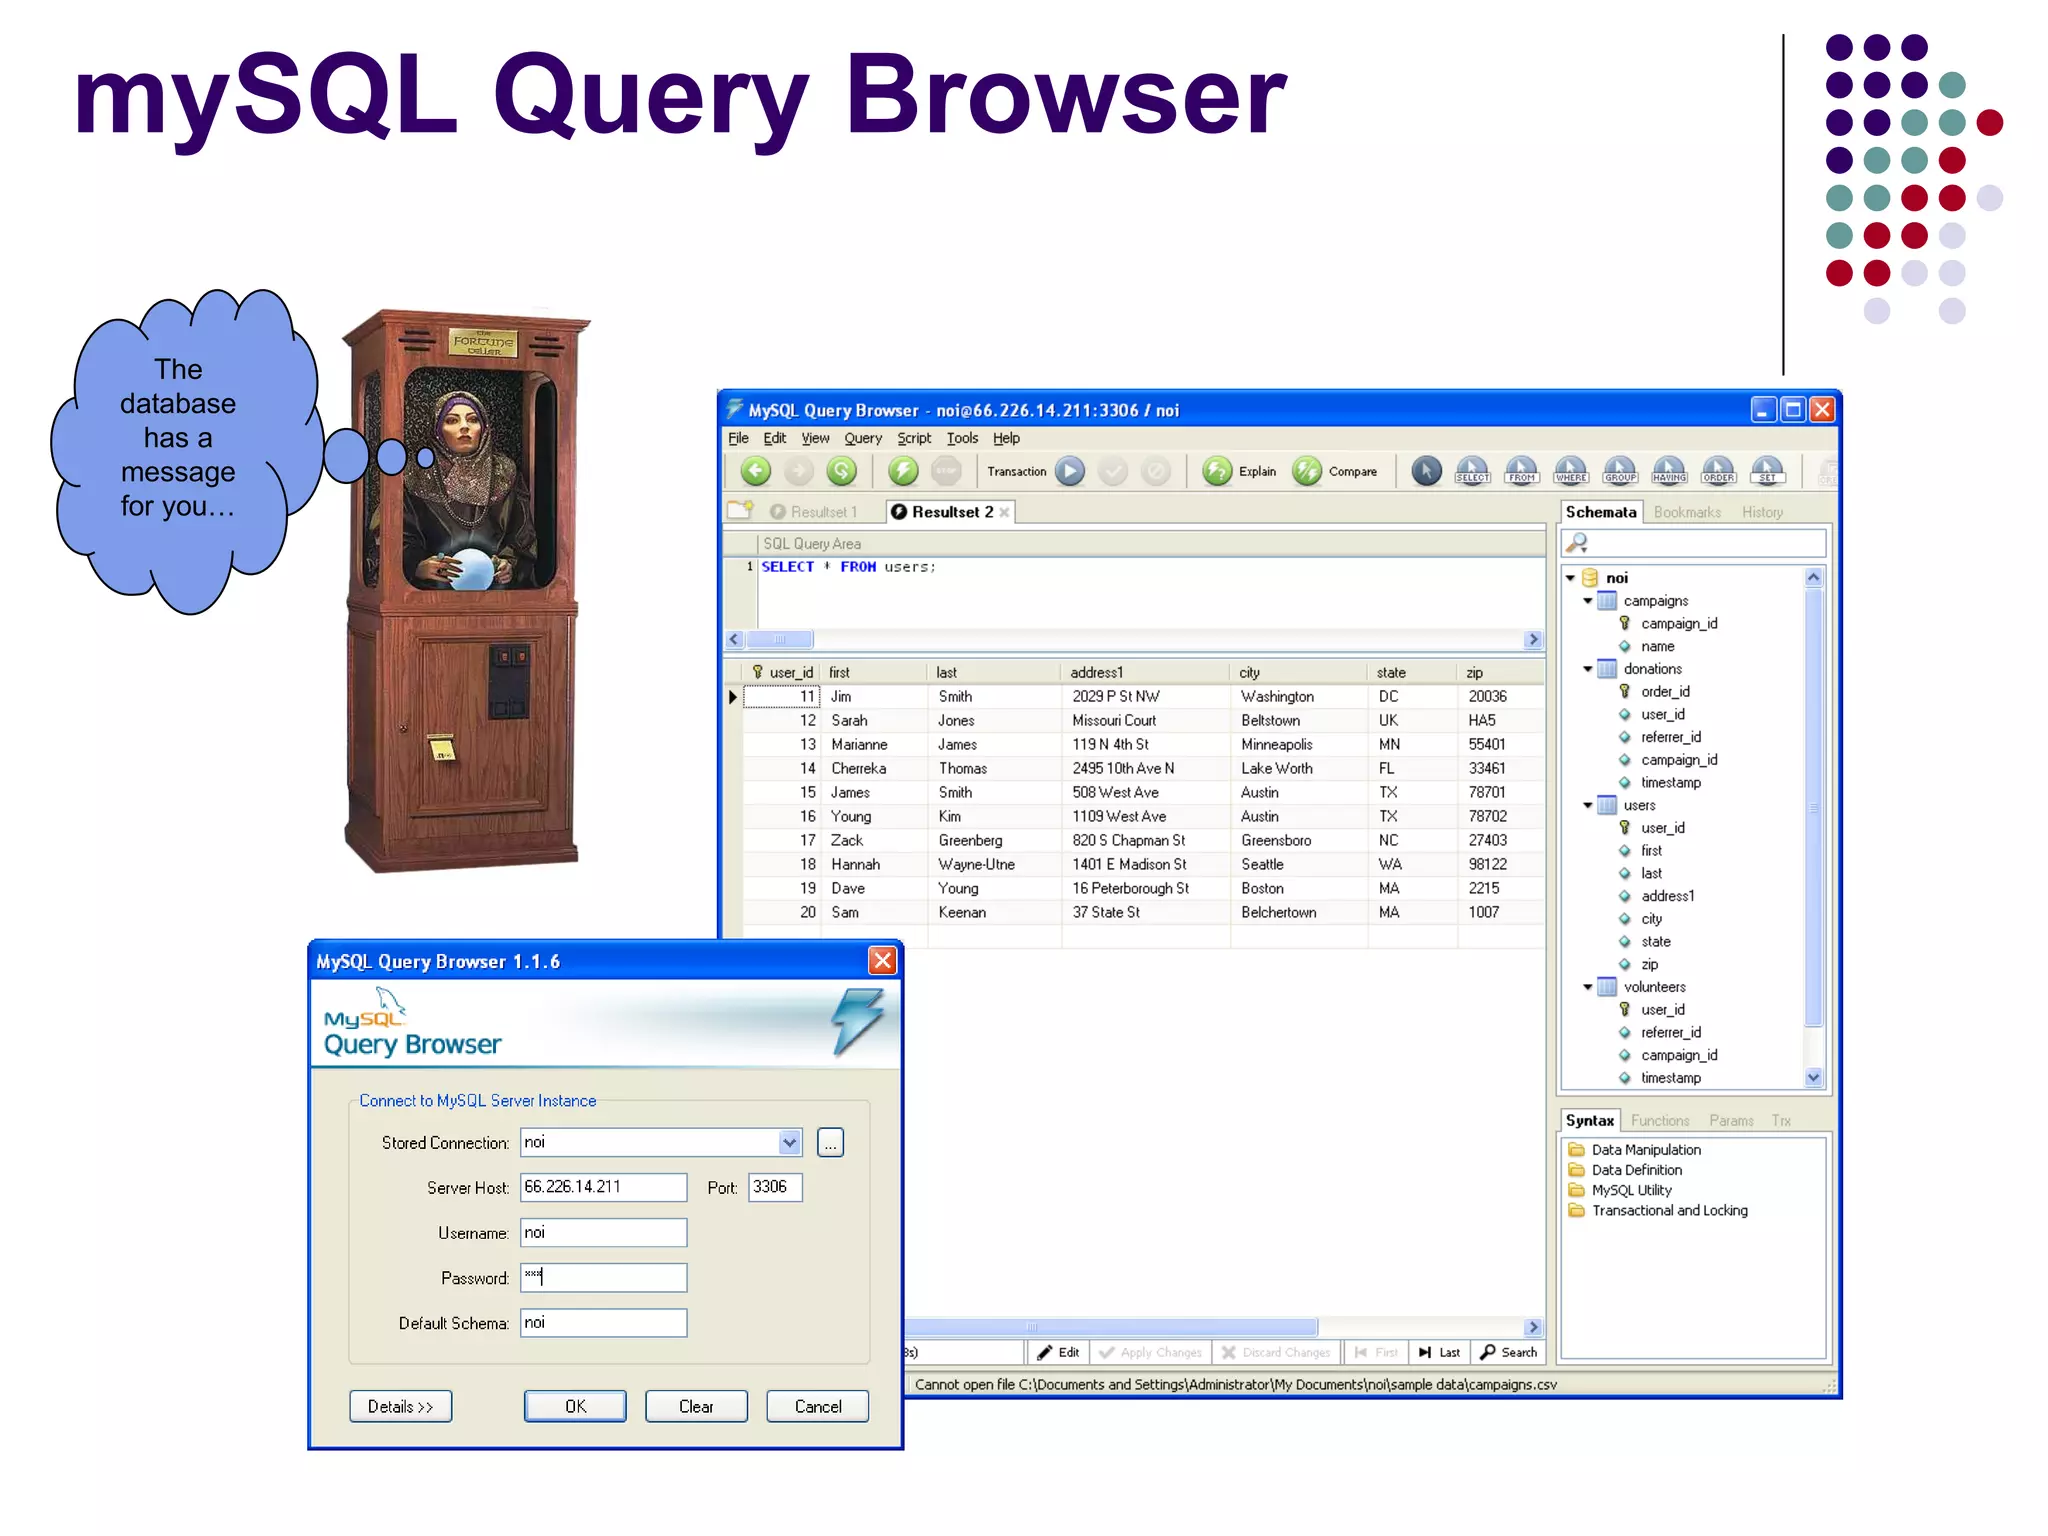Viewport: 2048px width, 1536px height.
Task: Switch to the Bookmarks tab
Action: pyautogui.click(x=1687, y=512)
